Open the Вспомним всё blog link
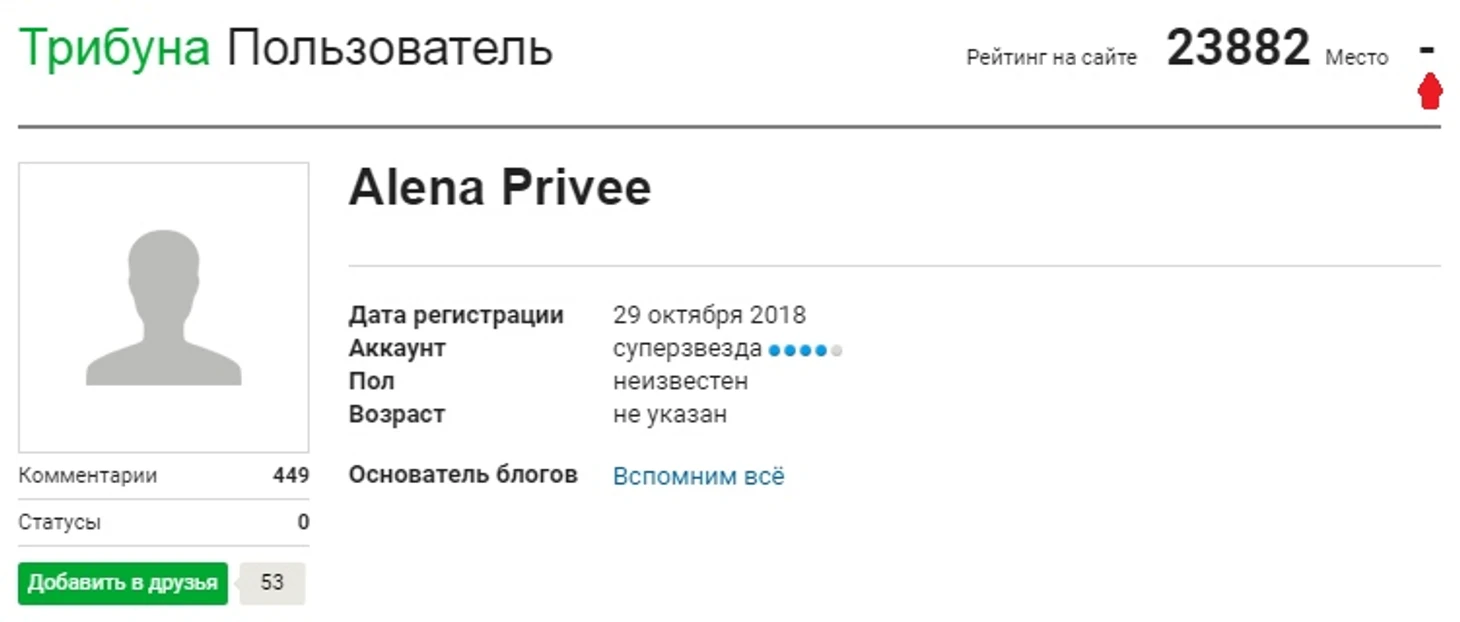Viewport: 1460px width, 622px height. [x=699, y=476]
